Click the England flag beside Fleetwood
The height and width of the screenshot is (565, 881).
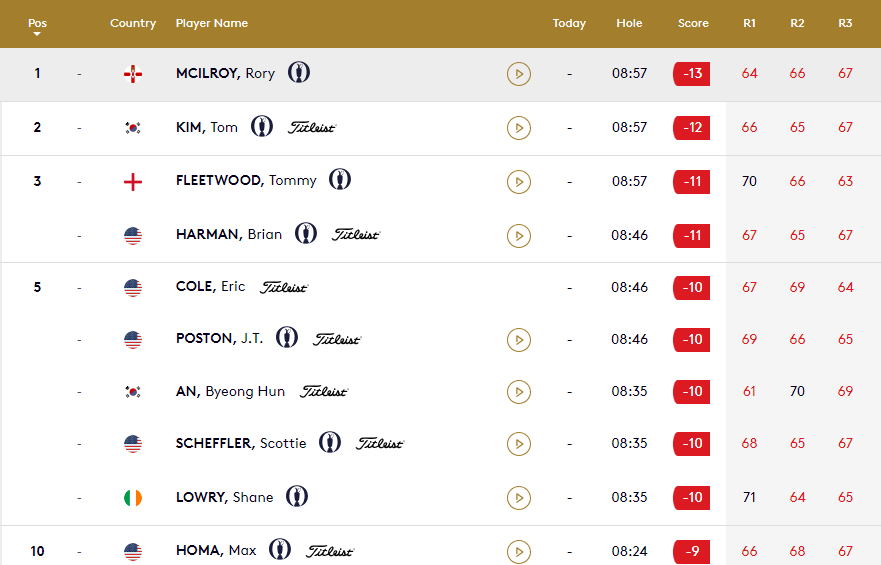tap(133, 182)
